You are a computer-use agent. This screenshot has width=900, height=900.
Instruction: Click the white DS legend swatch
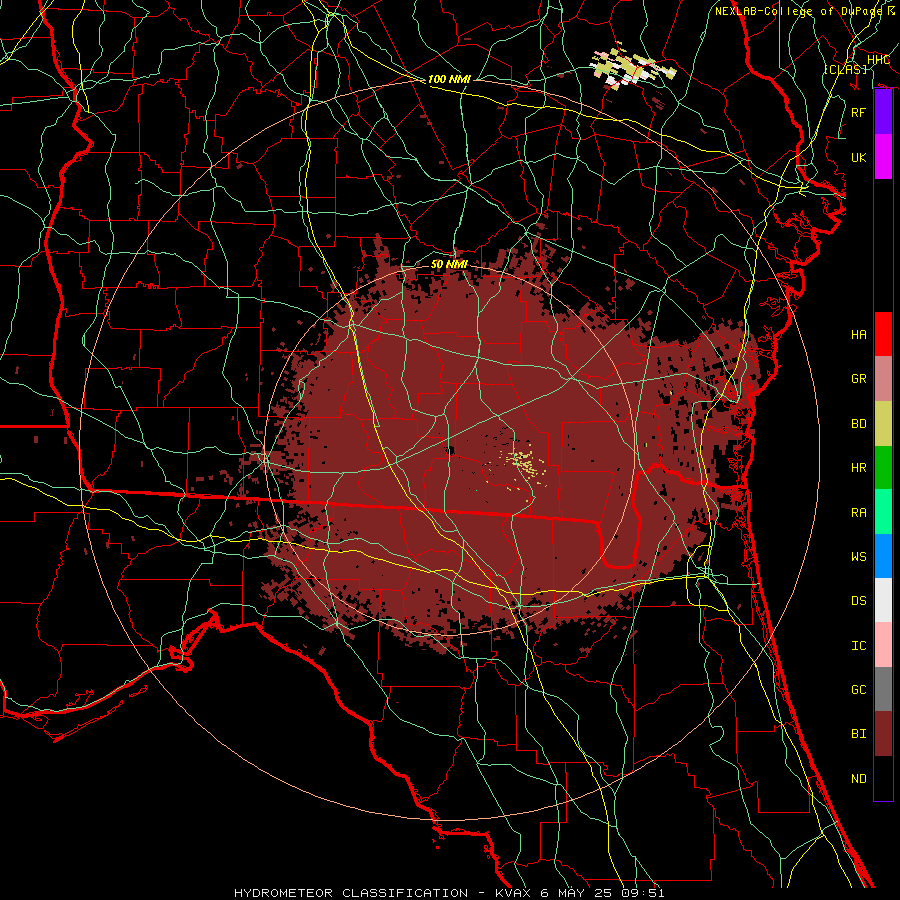click(x=883, y=600)
